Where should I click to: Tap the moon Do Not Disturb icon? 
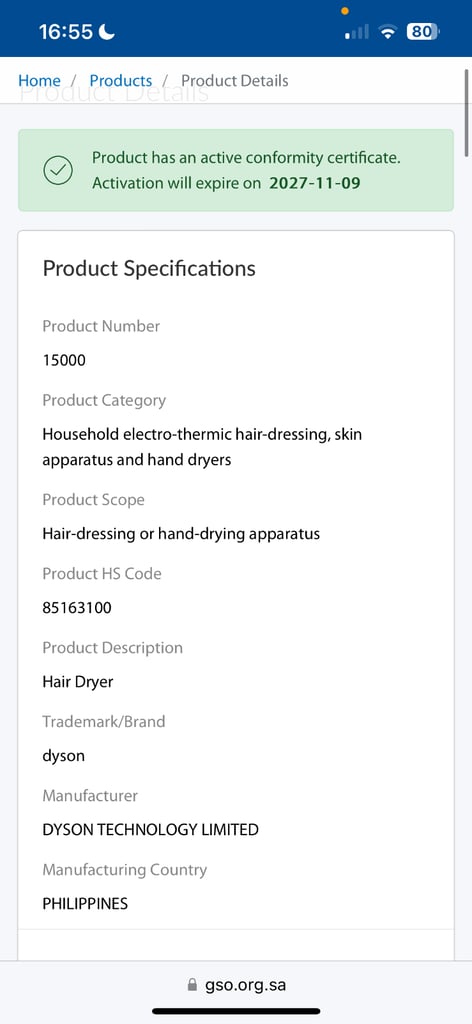coord(106,31)
